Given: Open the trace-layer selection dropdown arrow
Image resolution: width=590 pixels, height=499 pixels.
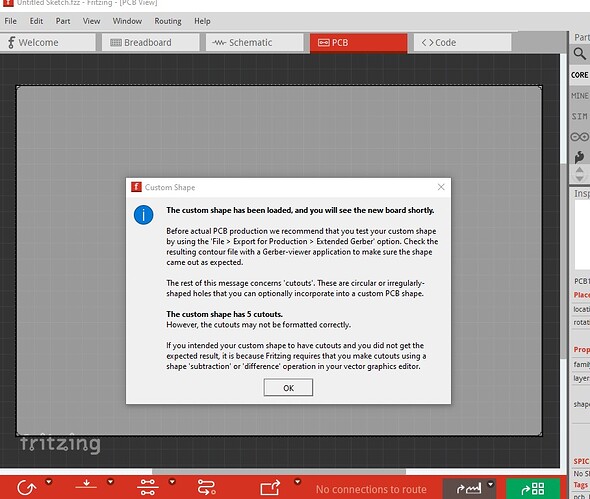Looking at the screenshot, I should click(x=172, y=482).
